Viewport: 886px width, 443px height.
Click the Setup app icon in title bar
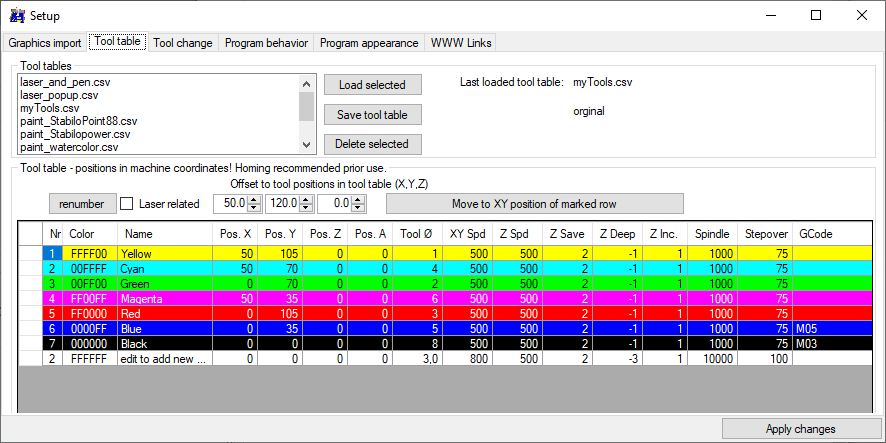(16, 15)
